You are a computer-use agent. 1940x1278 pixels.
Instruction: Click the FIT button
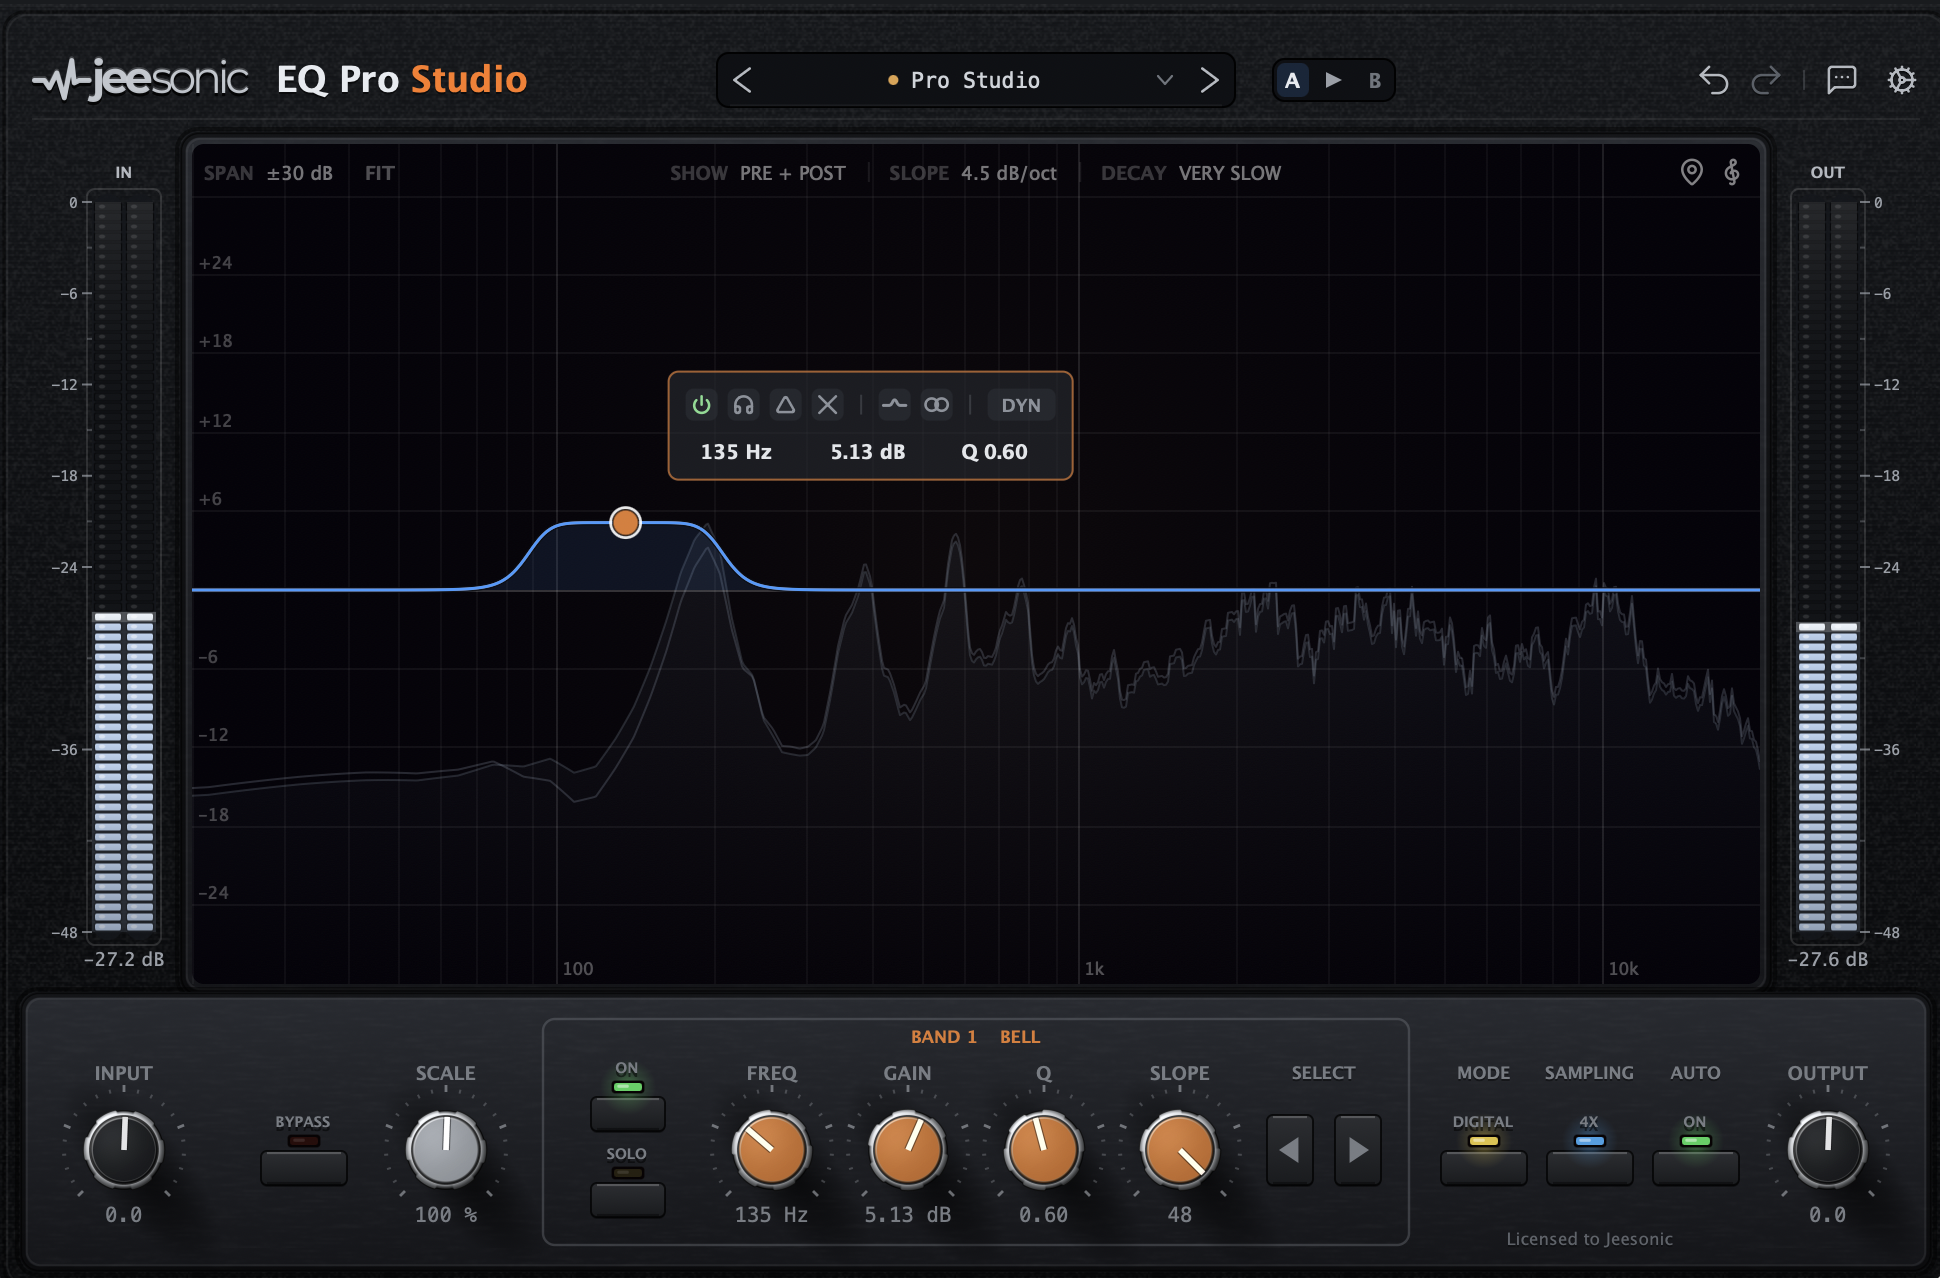379,173
